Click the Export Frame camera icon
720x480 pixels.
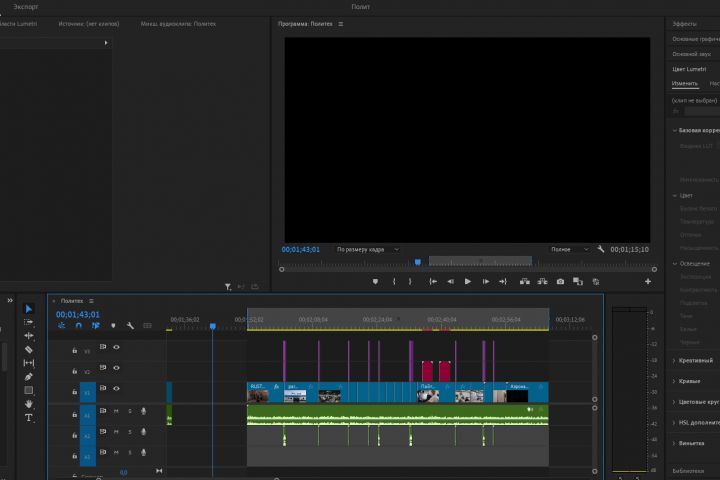[x=560, y=282]
